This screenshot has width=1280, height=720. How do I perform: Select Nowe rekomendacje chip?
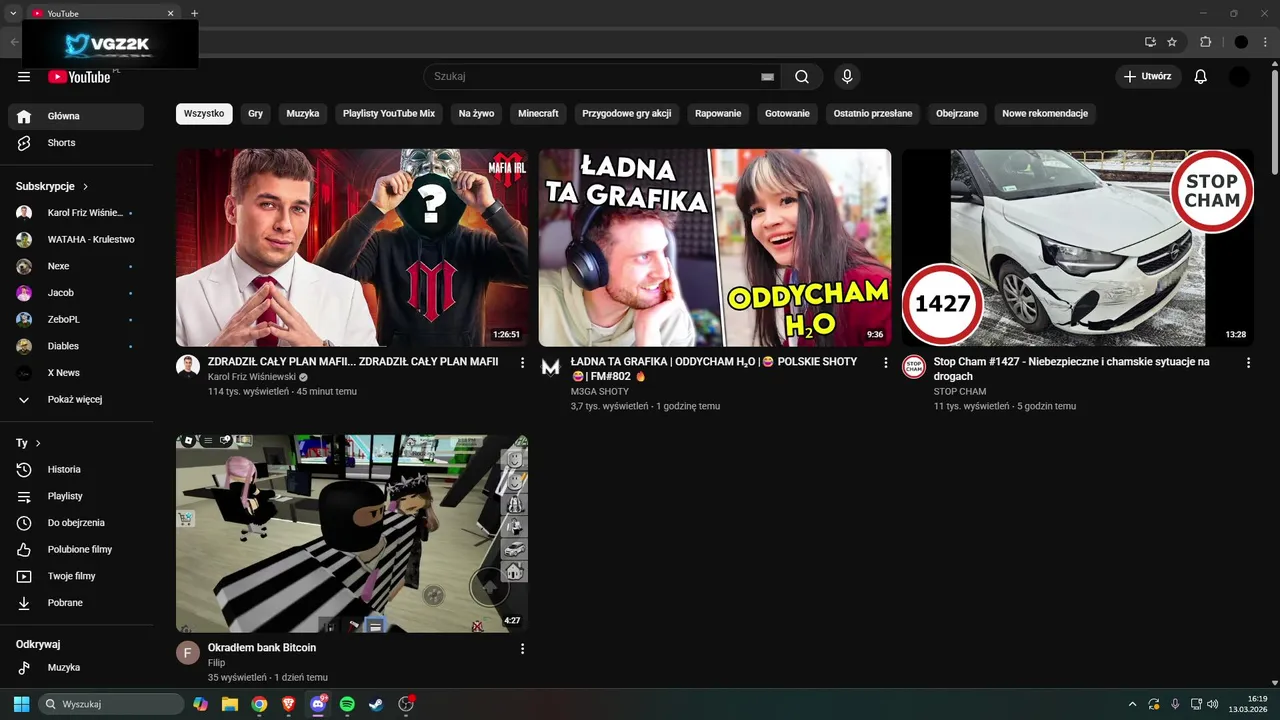[x=1045, y=114]
